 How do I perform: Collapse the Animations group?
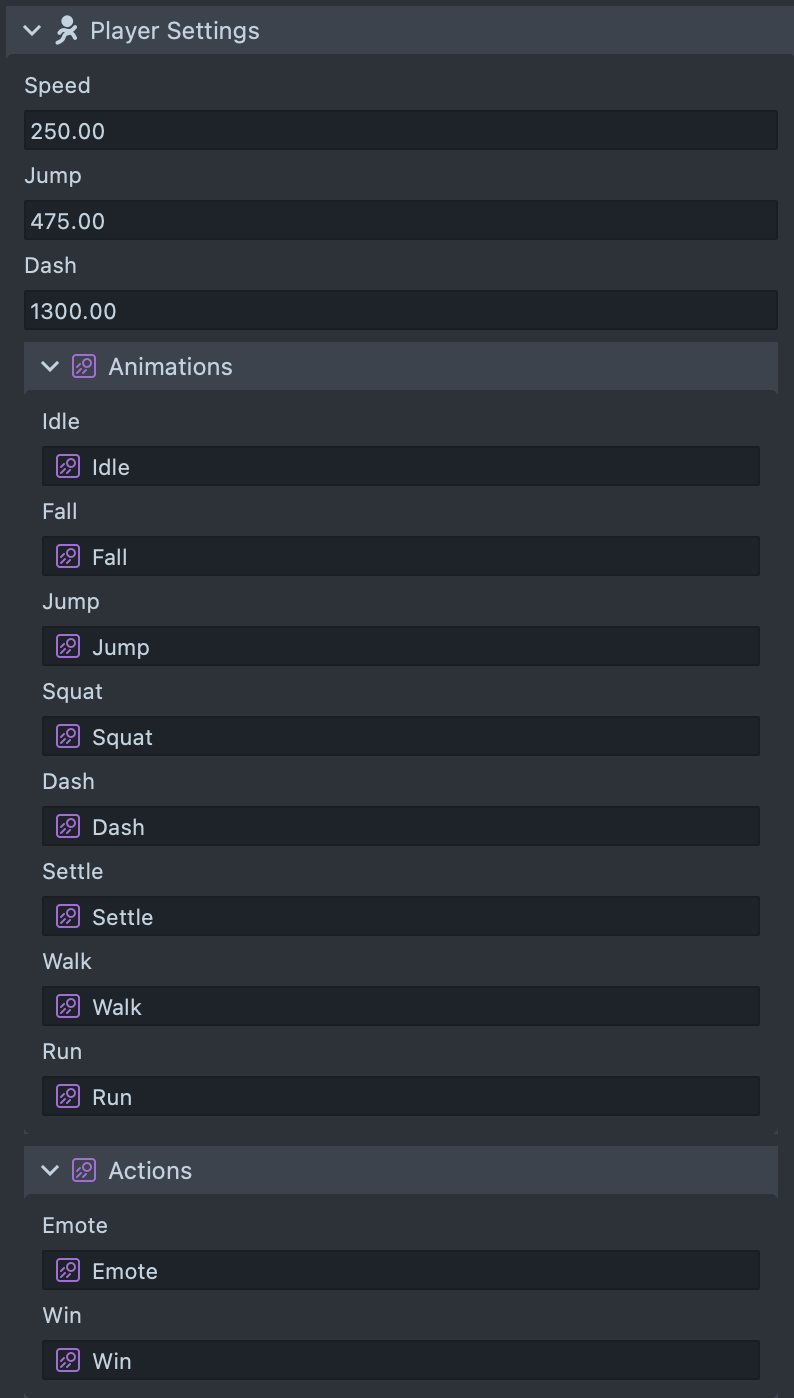pyautogui.click(x=50, y=366)
